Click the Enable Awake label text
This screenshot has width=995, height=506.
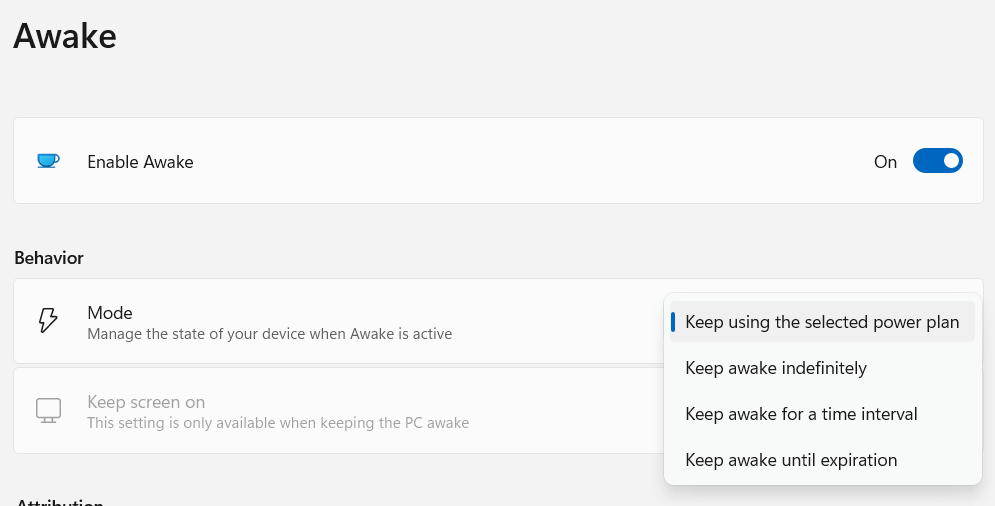(140, 162)
